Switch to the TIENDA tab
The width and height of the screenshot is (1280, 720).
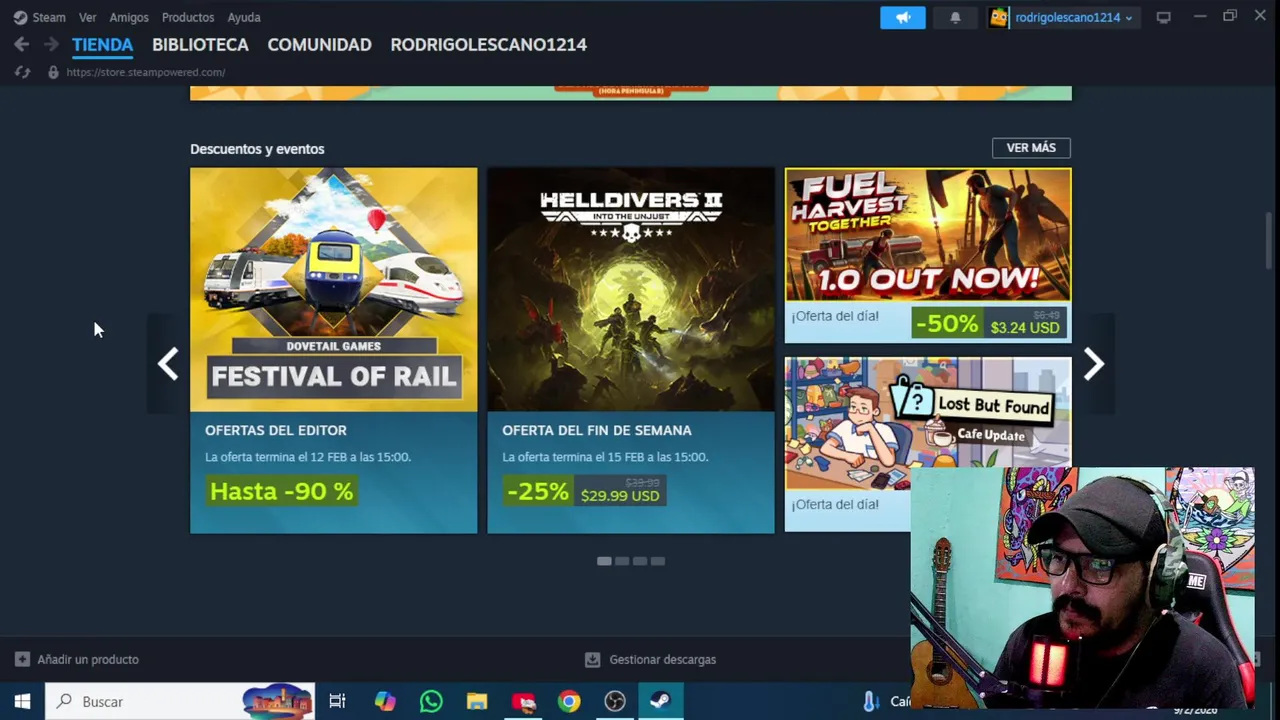coord(102,44)
